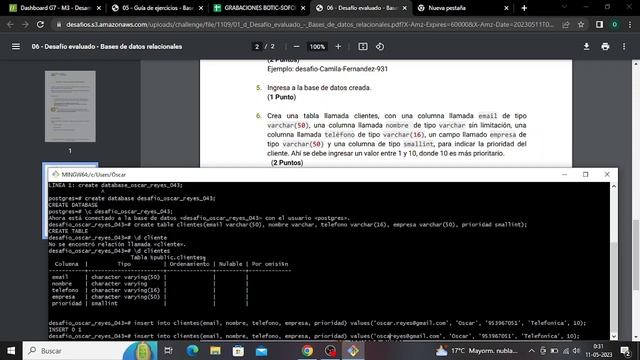Click the MINGW64 terminal title bar icon
Screen dimensions: 640x360
tap(56, 174)
